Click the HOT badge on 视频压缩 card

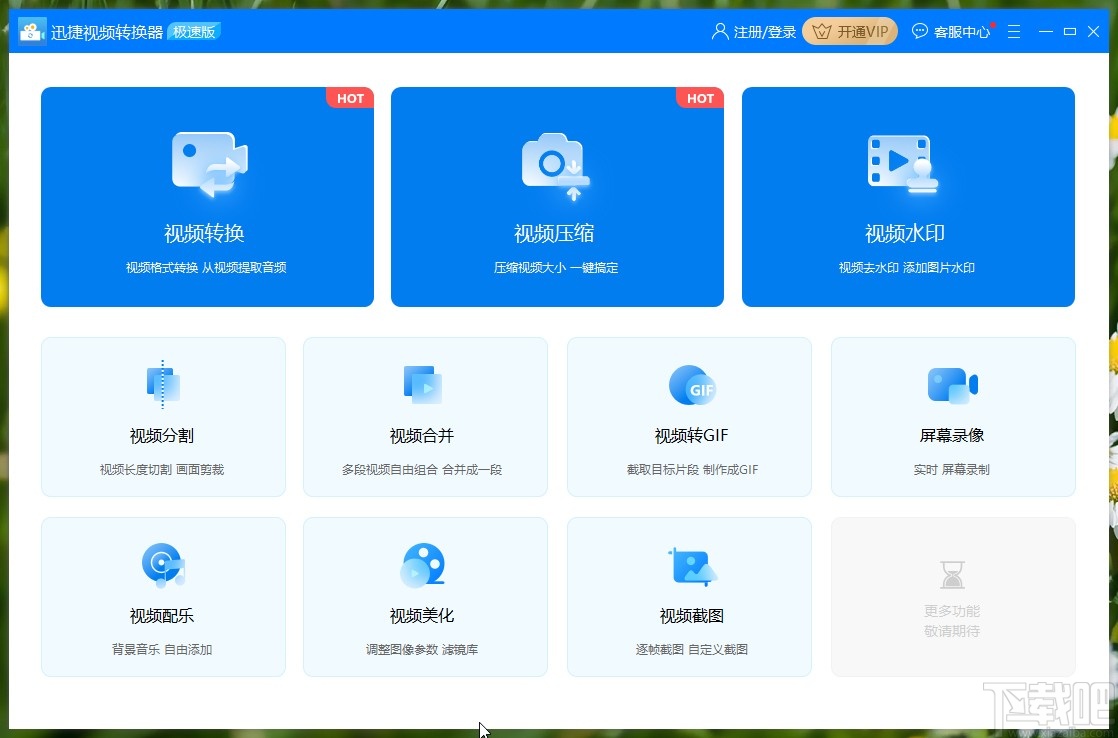click(x=700, y=98)
